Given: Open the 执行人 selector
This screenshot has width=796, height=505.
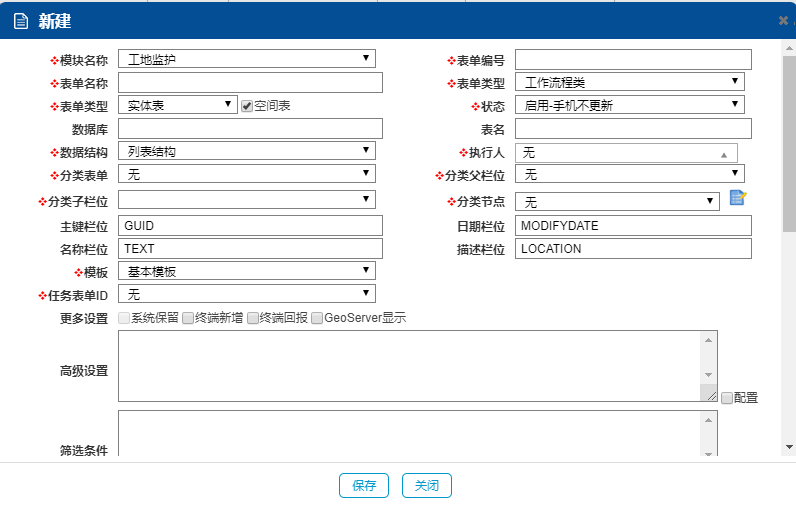Looking at the screenshot, I should pyautogui.click(x=626, y=153).
